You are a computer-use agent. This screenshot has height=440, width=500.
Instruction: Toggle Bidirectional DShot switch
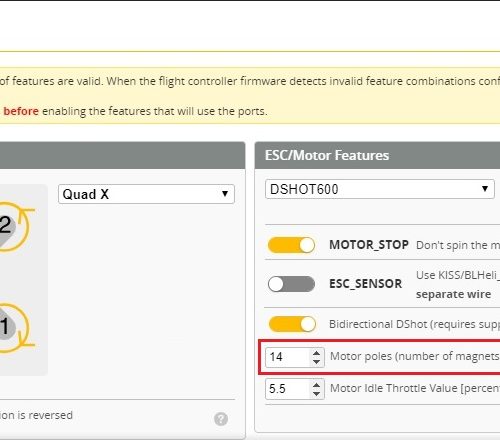click(x=292, y=324)
